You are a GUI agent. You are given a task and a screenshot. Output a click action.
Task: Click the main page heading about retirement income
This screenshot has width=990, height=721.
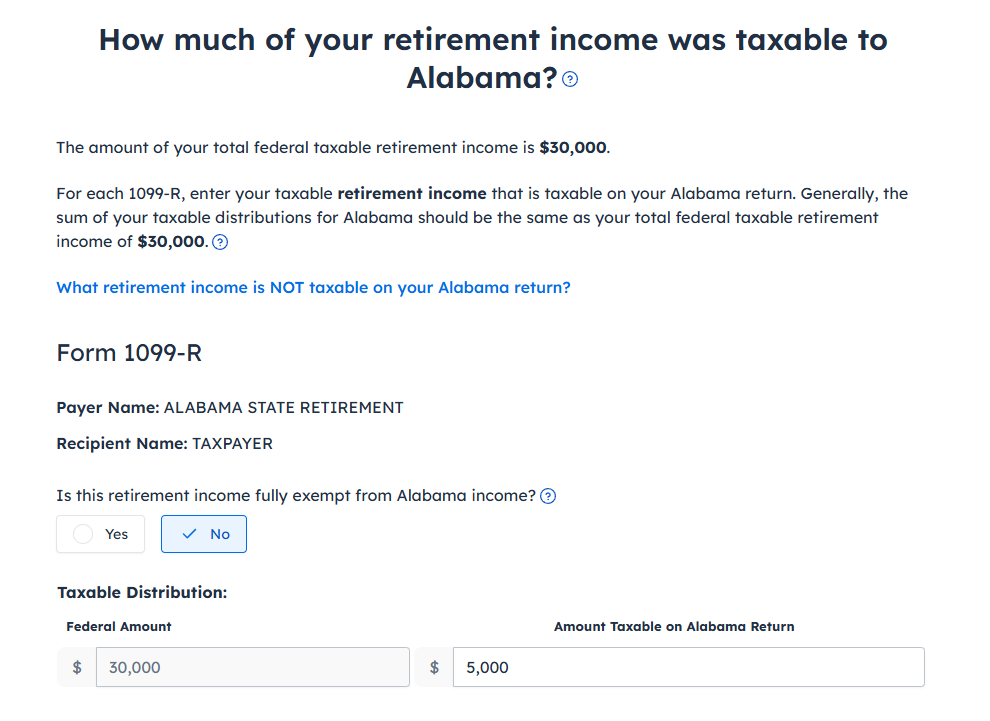pos(493,59)
